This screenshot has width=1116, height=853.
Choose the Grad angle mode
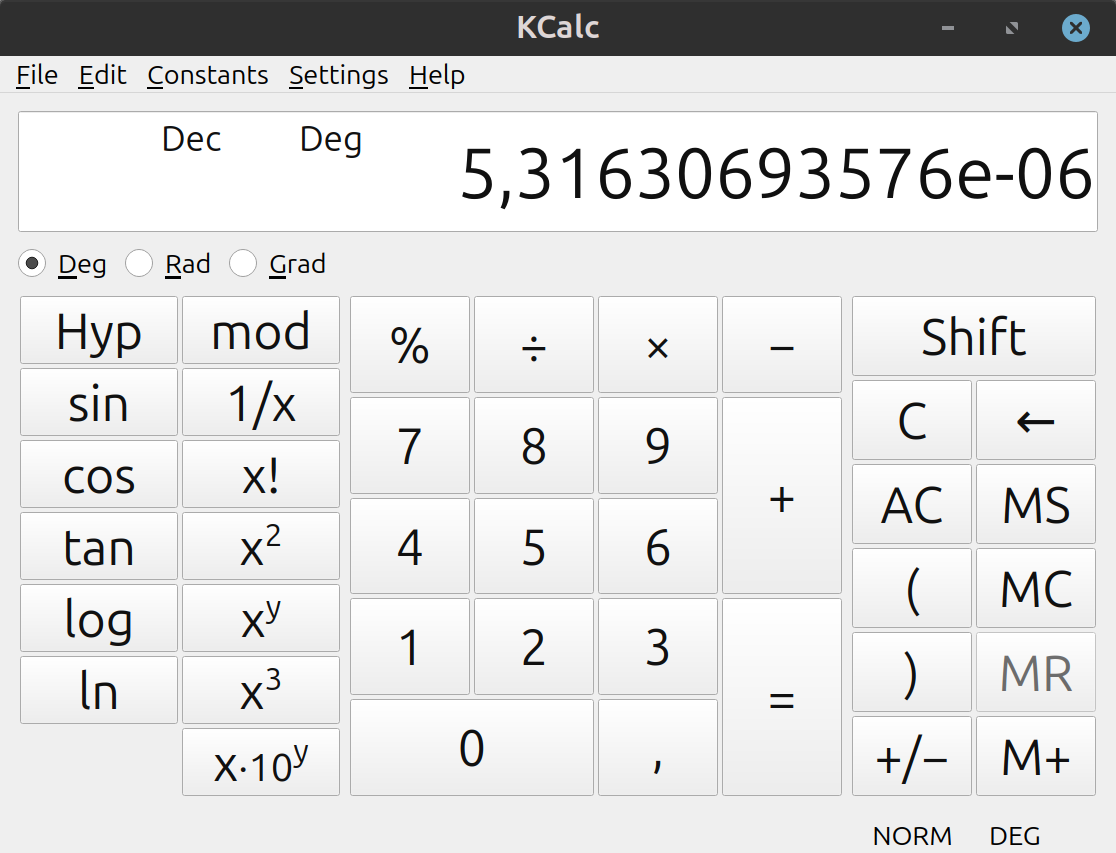243,264
